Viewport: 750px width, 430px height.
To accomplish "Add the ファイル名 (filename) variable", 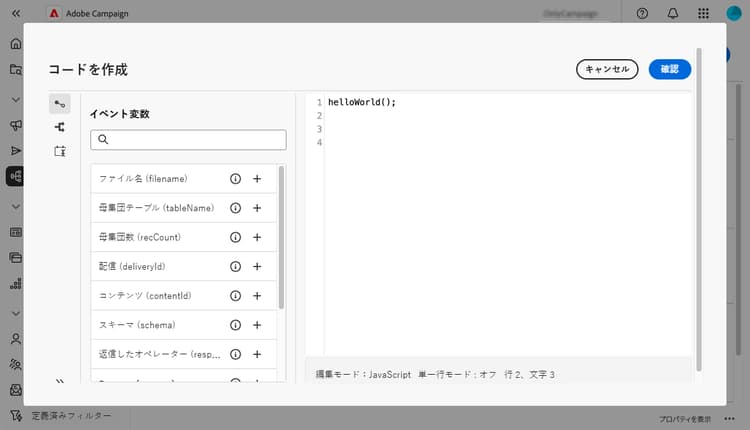I will pos(257,179).
